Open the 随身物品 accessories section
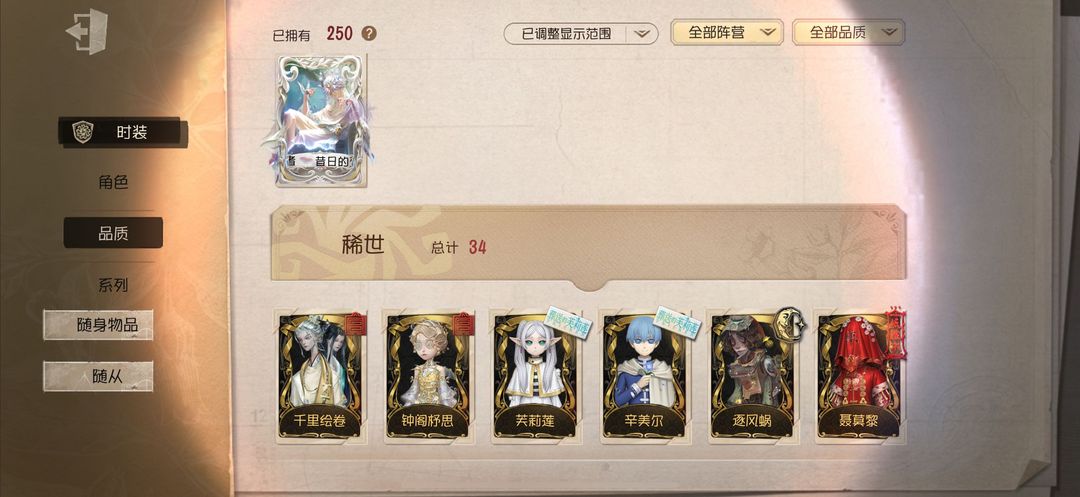Screen dimensions: 1080x497 point(98,325)
